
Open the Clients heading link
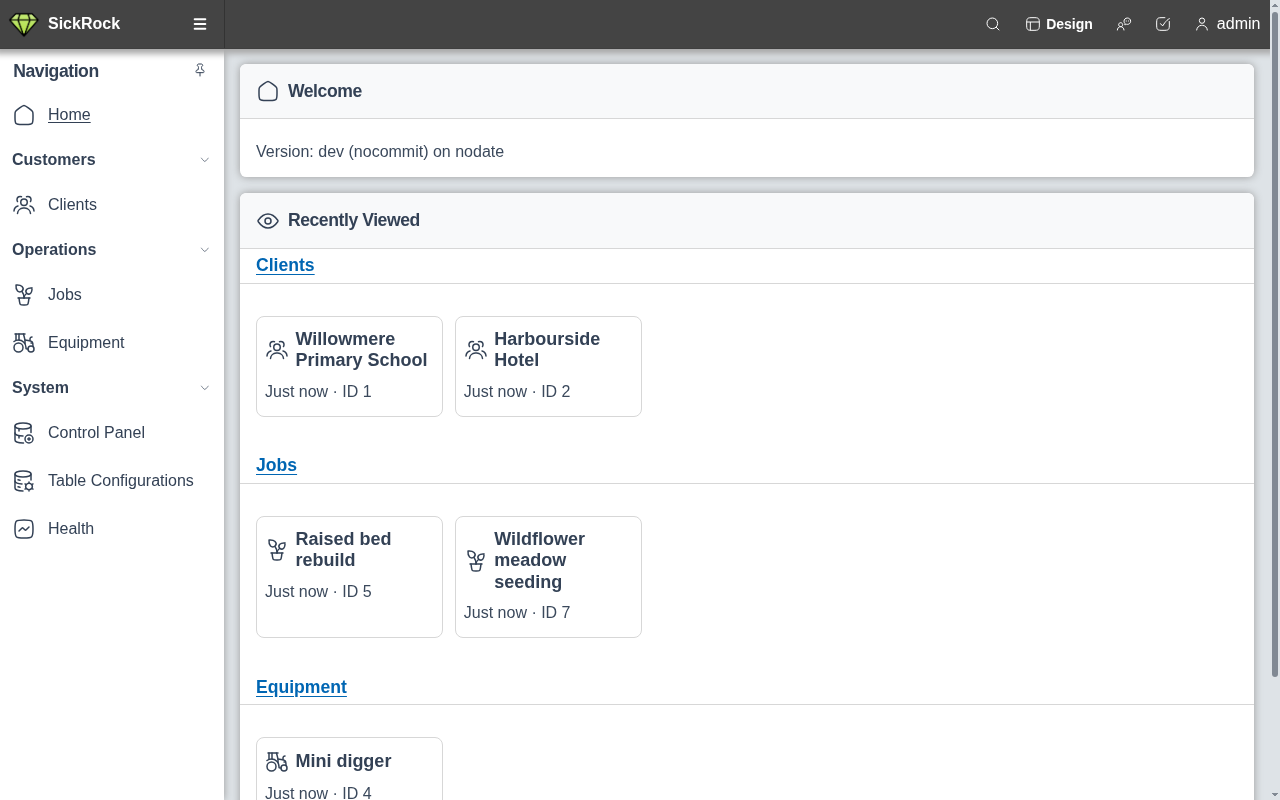tap(285, 265)
